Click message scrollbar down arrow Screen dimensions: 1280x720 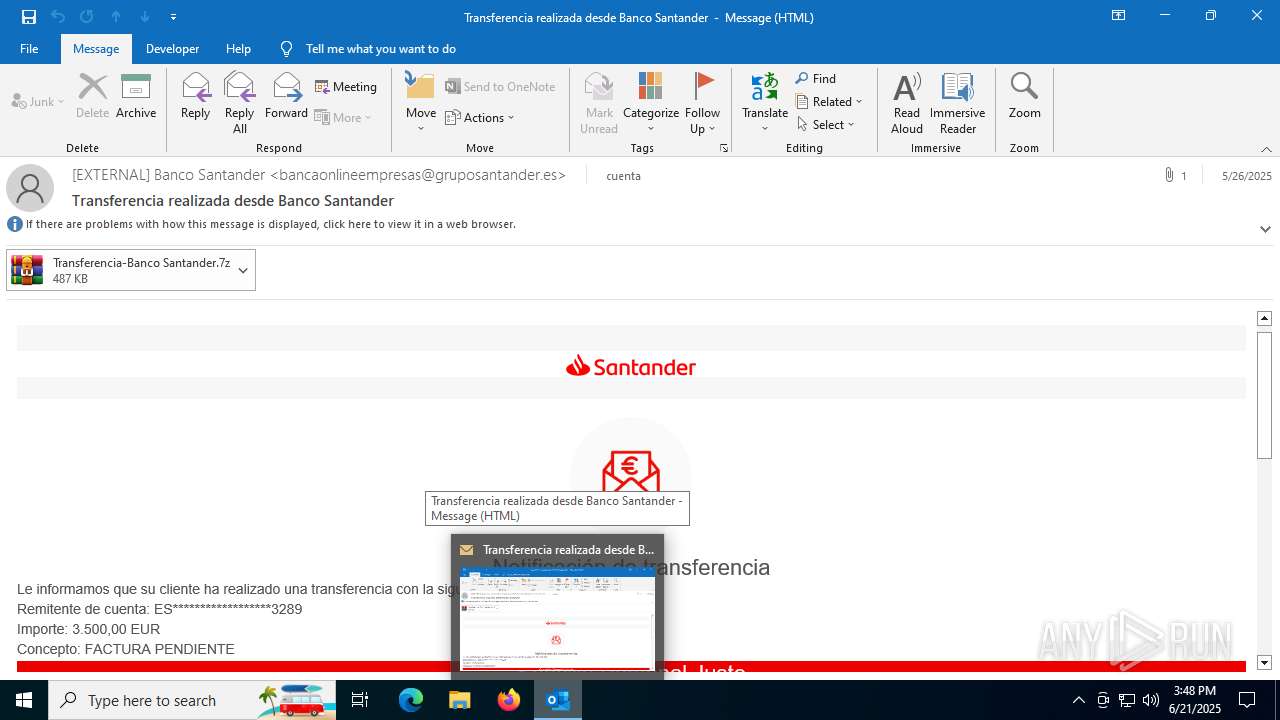1264,662
